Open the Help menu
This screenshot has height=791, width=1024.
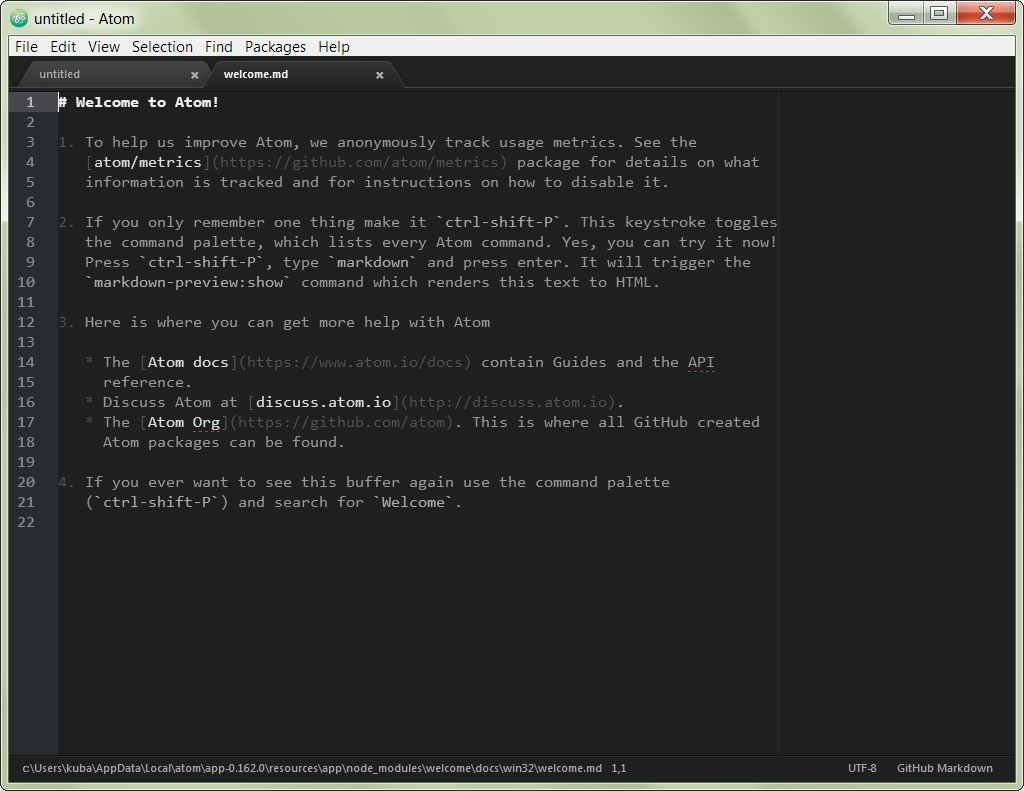point(334,47)
